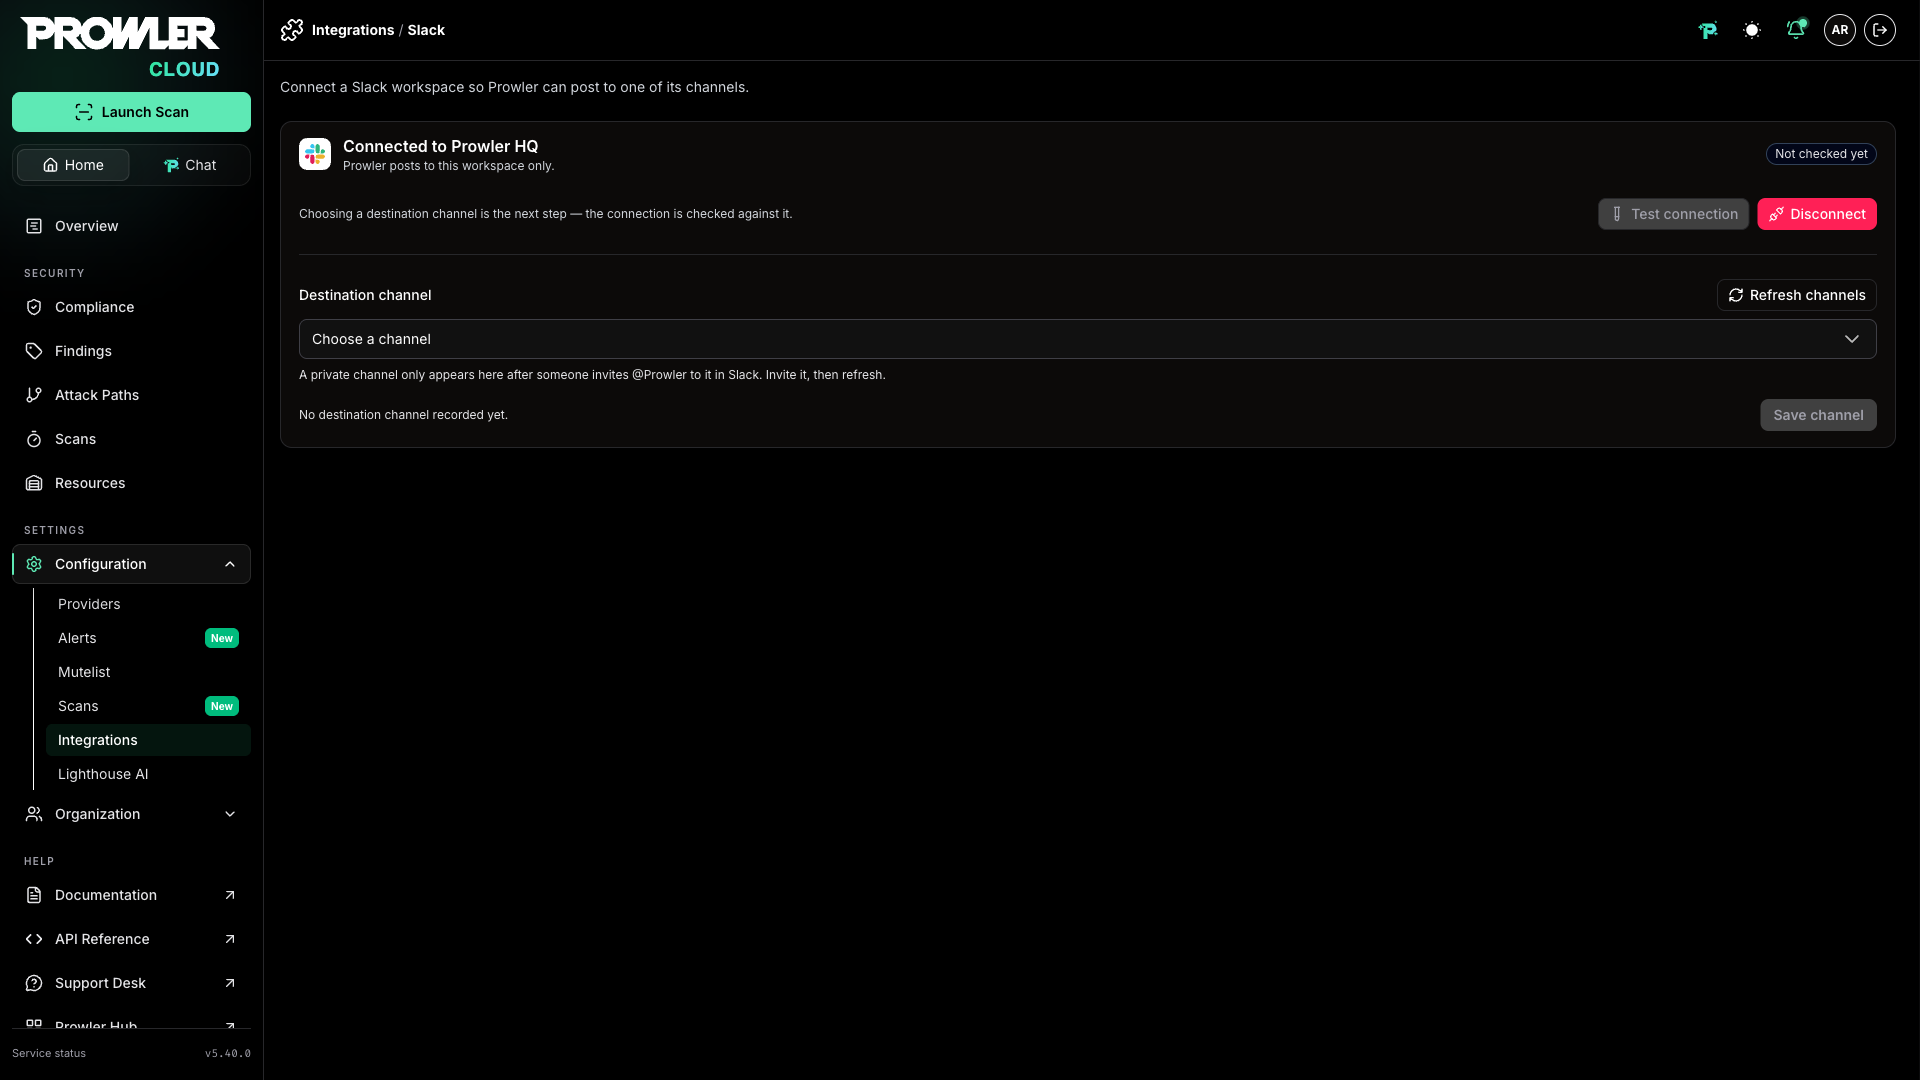Go to Findings
The width and height of the screenshot is (1920, 1080).
(x=131, y=351)
